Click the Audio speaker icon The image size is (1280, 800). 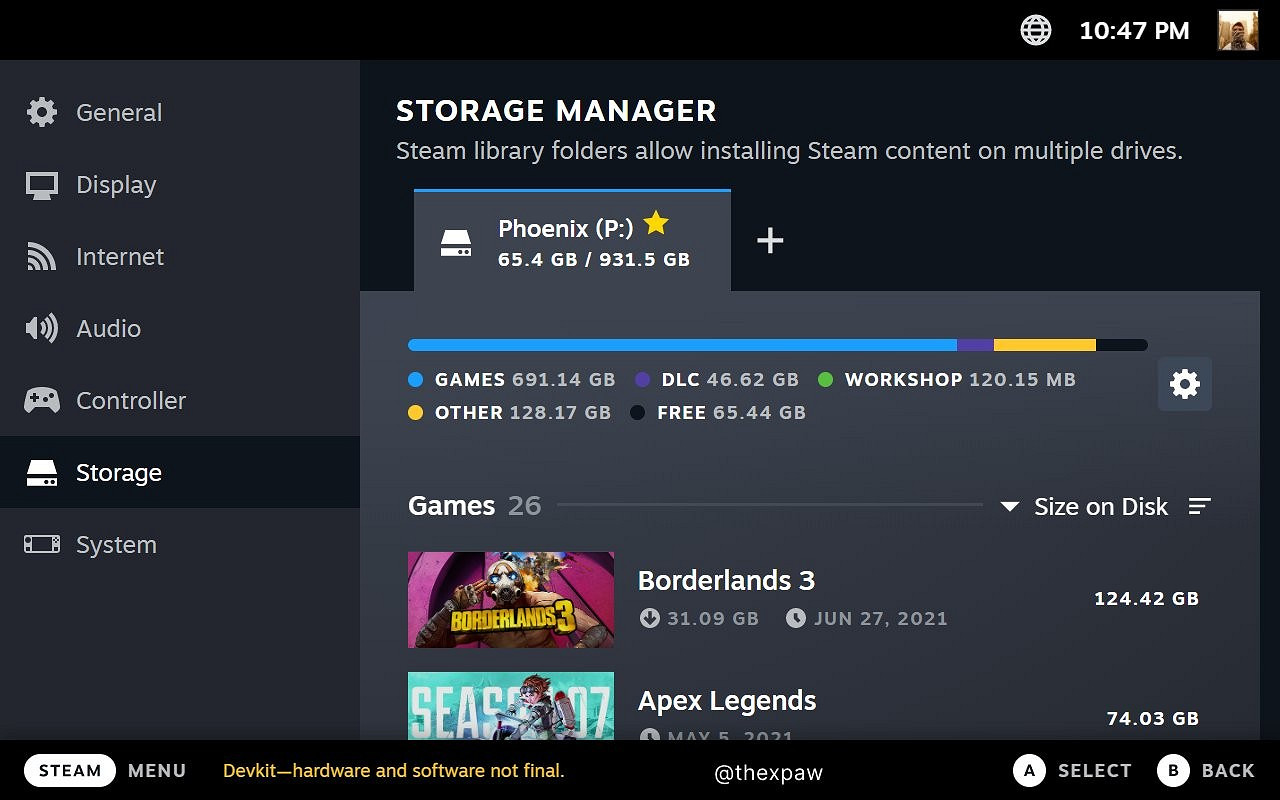40,328
